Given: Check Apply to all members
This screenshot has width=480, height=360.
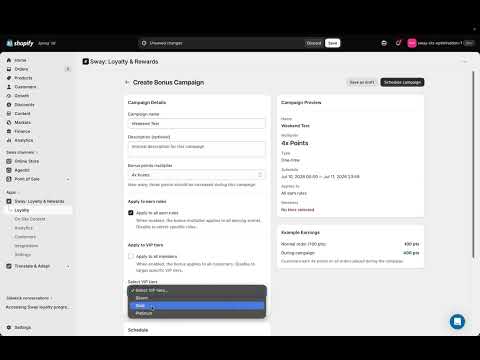Looking at the screenshot, I should tap(131, 256).
